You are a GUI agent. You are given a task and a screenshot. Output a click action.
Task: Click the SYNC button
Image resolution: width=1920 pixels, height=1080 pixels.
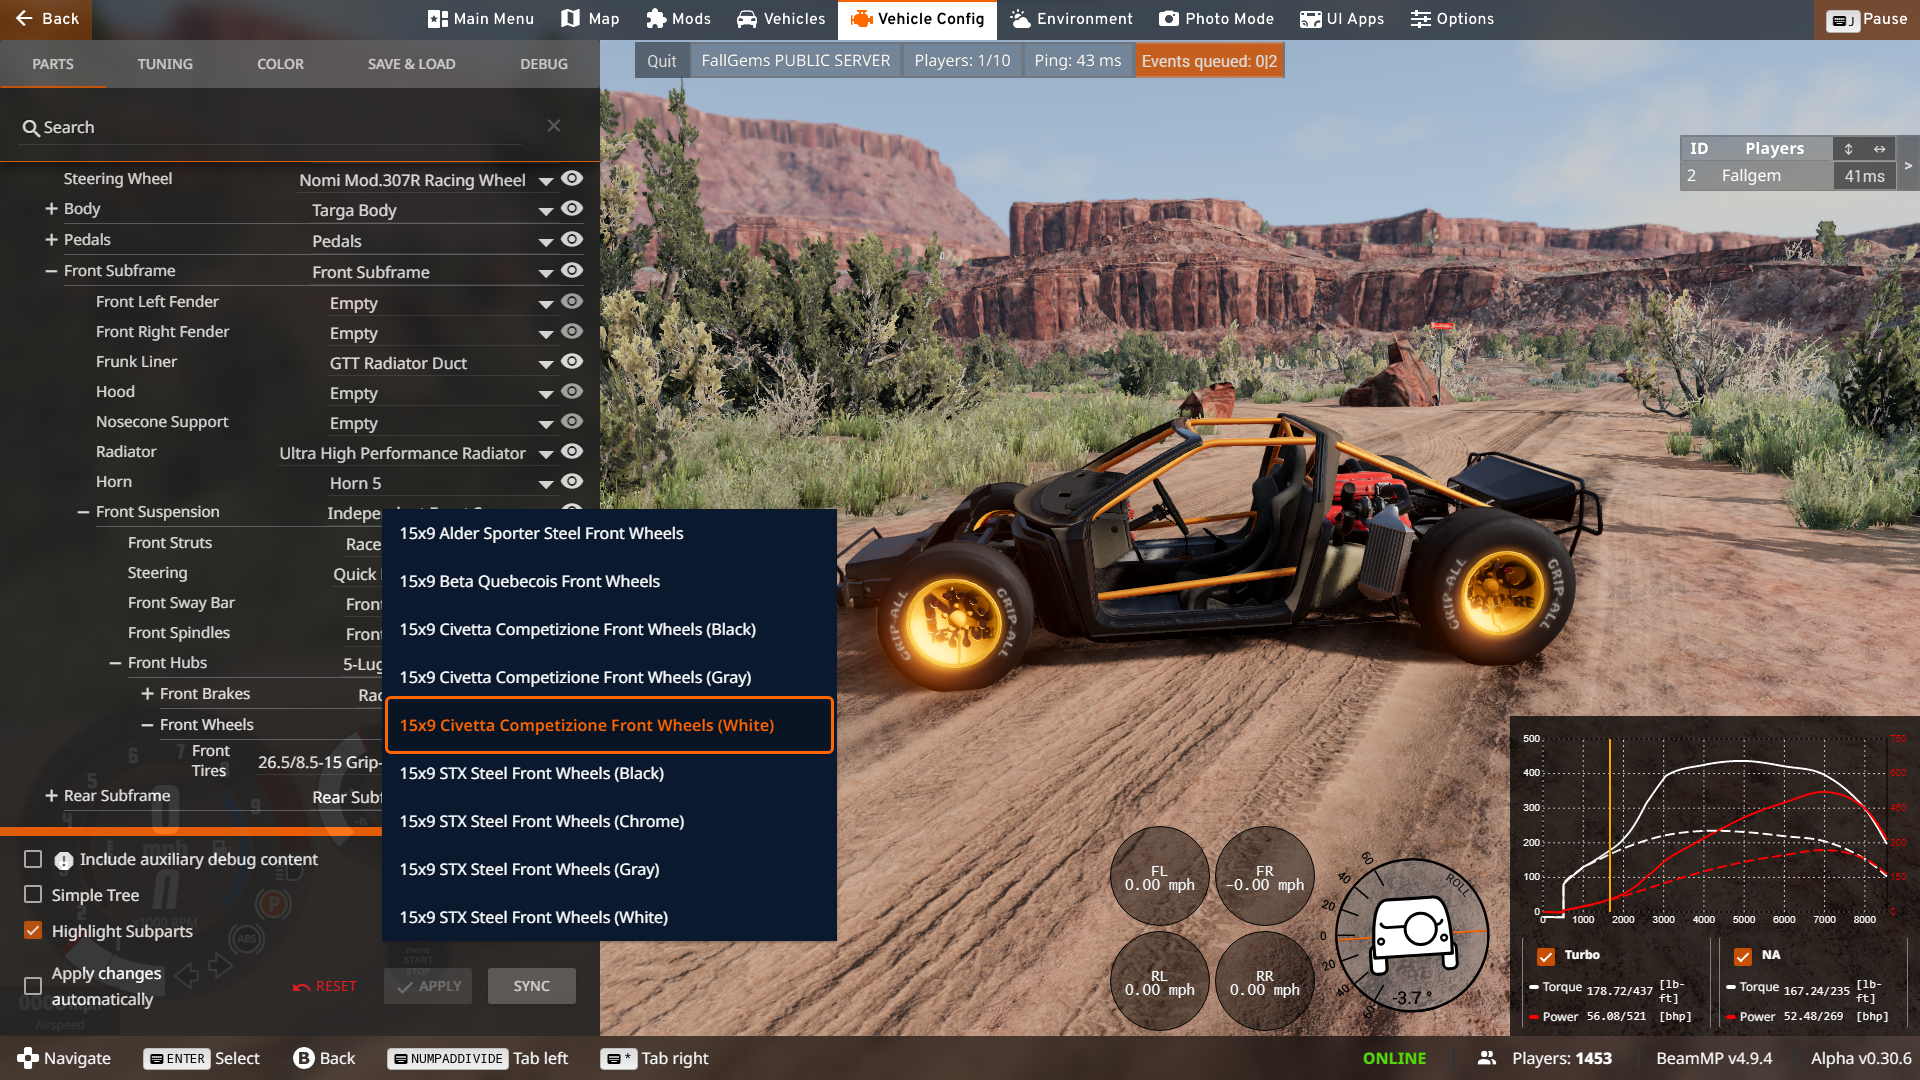532,986
